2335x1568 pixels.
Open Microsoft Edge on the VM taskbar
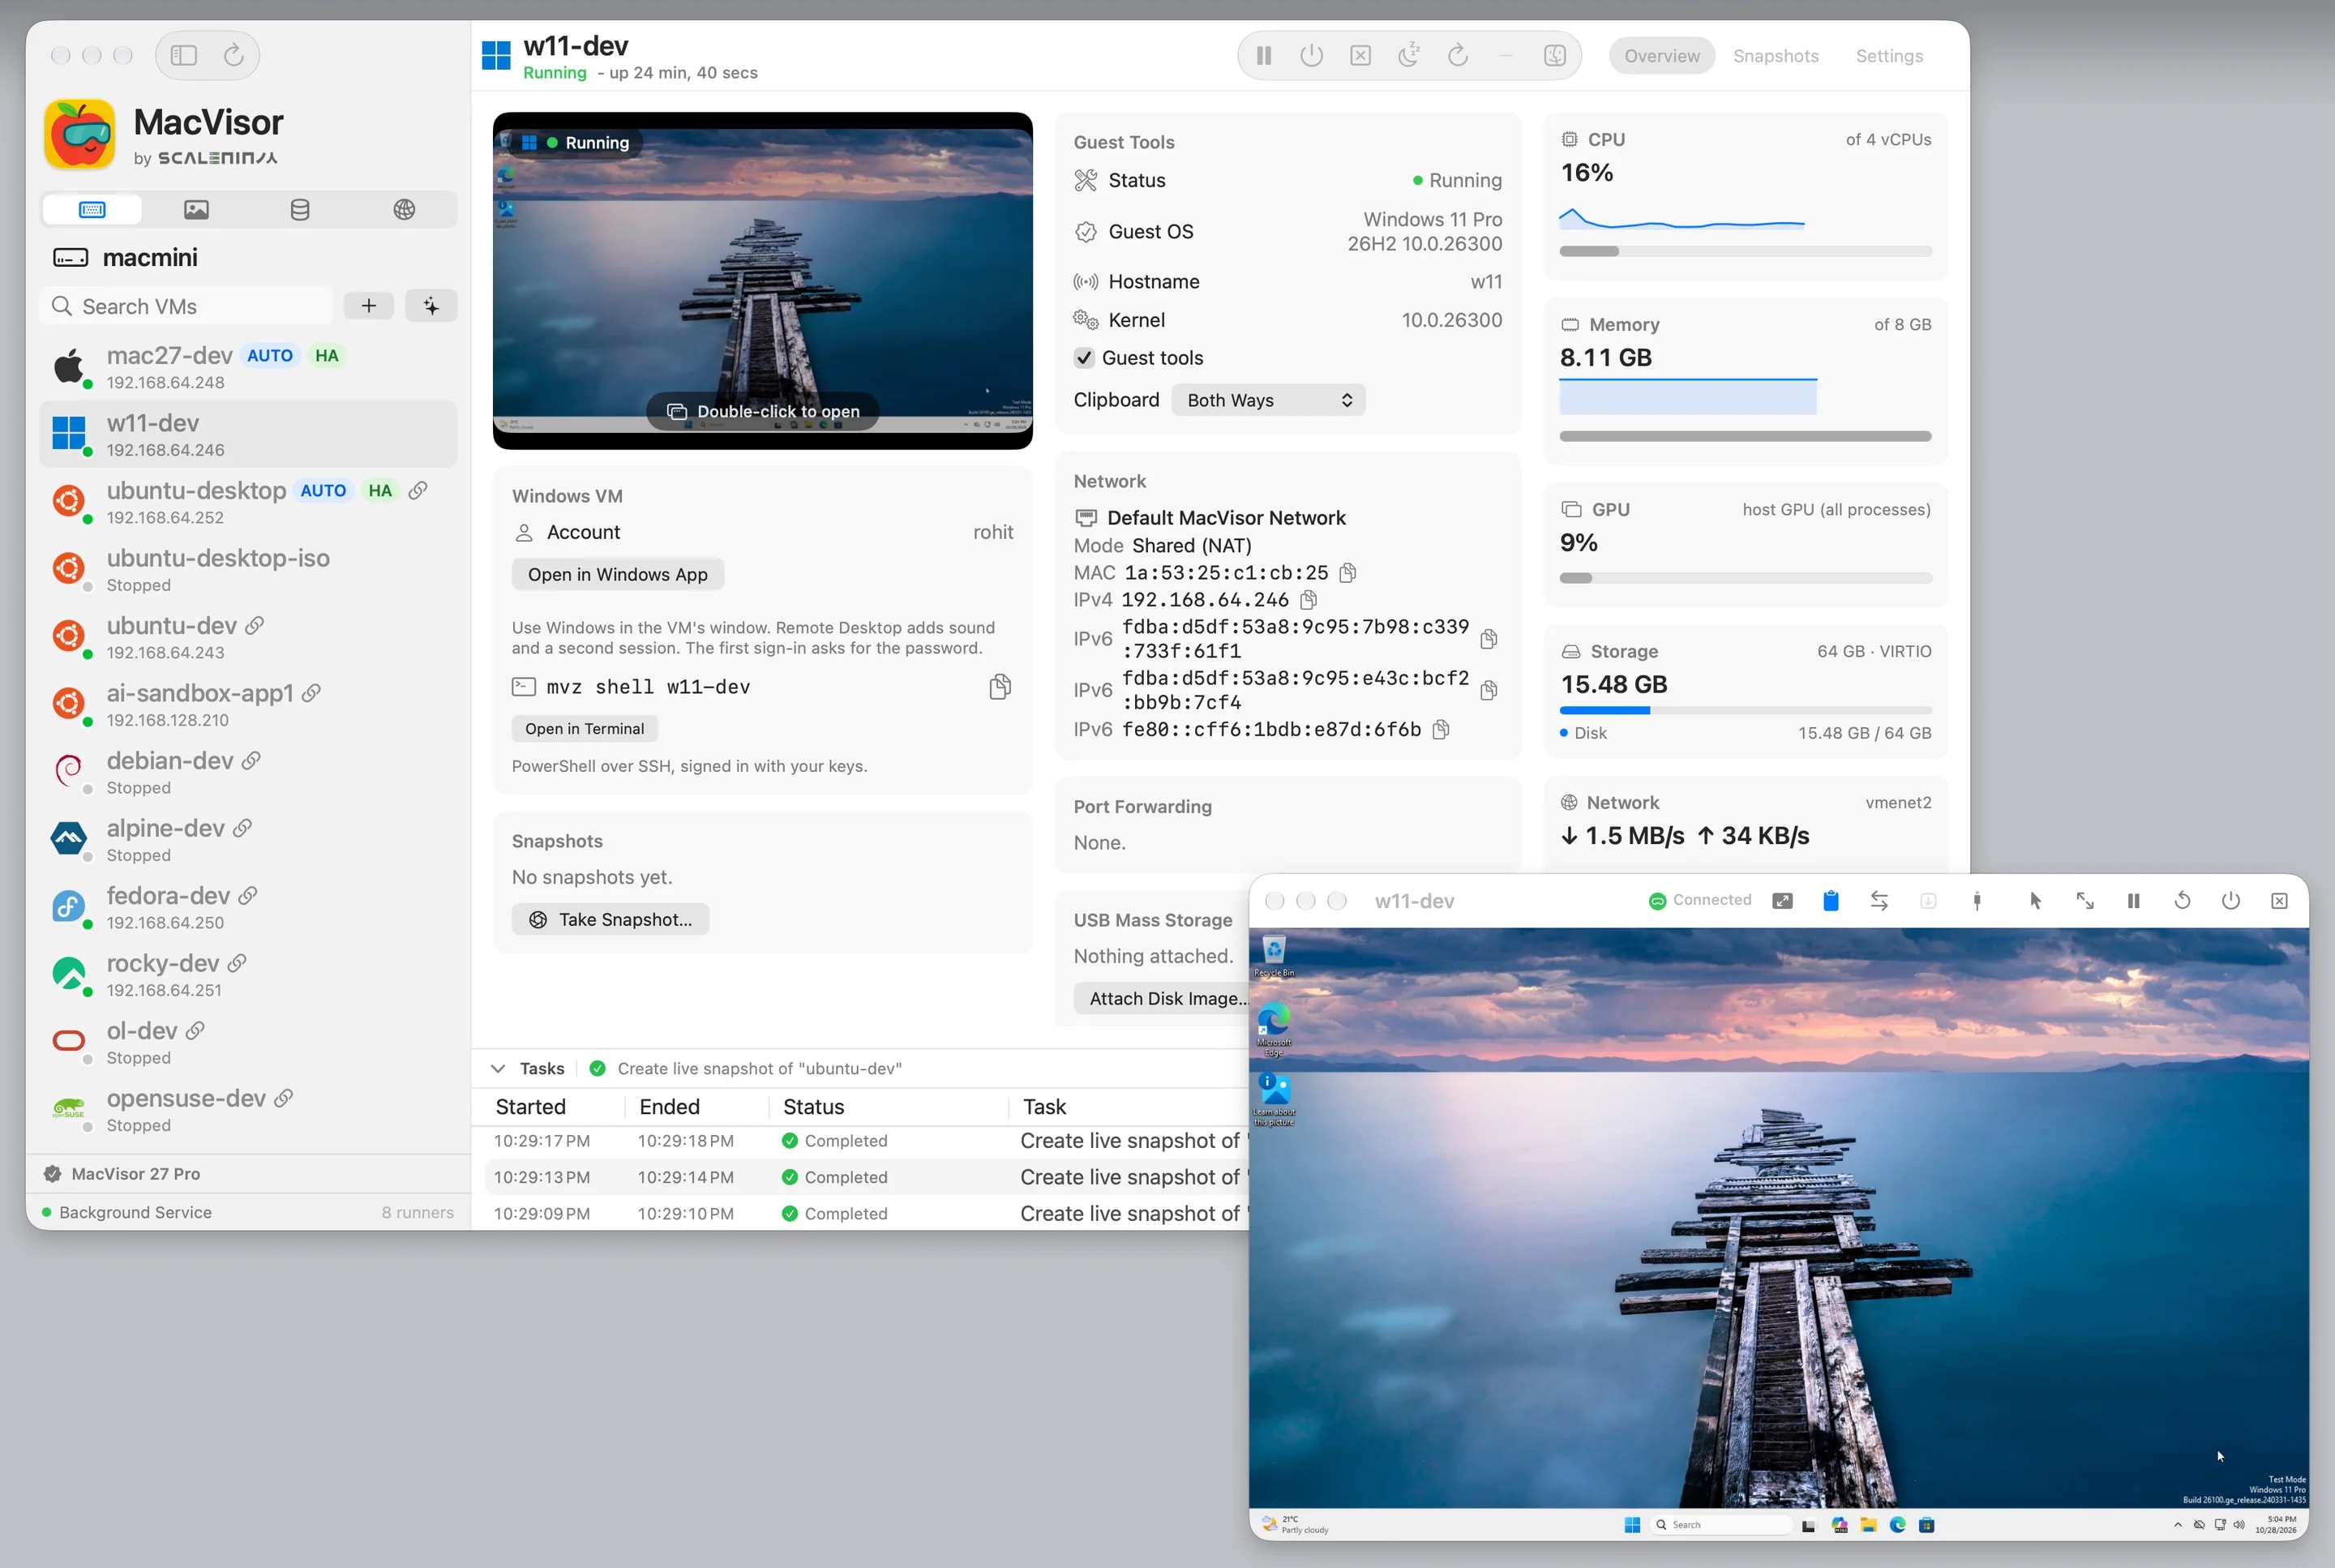[1897, 1524]
